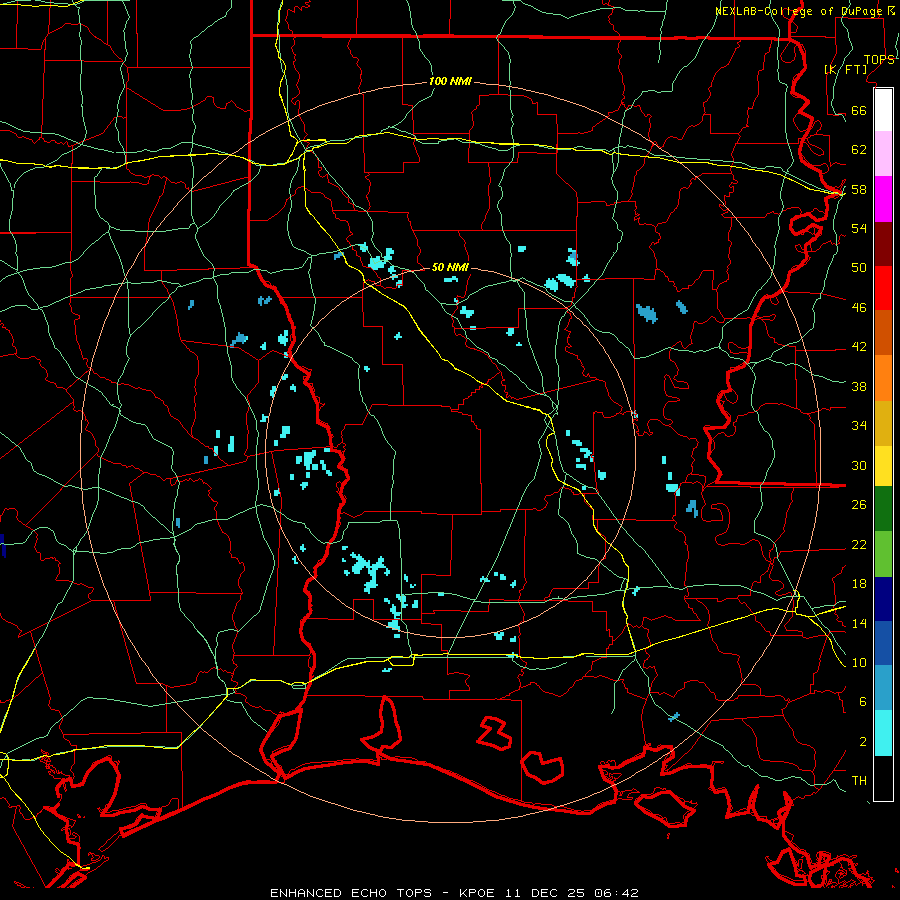Click the "K FT" units label
The height and width of the screenshot is (900, 900).
(x=845, y=70)
